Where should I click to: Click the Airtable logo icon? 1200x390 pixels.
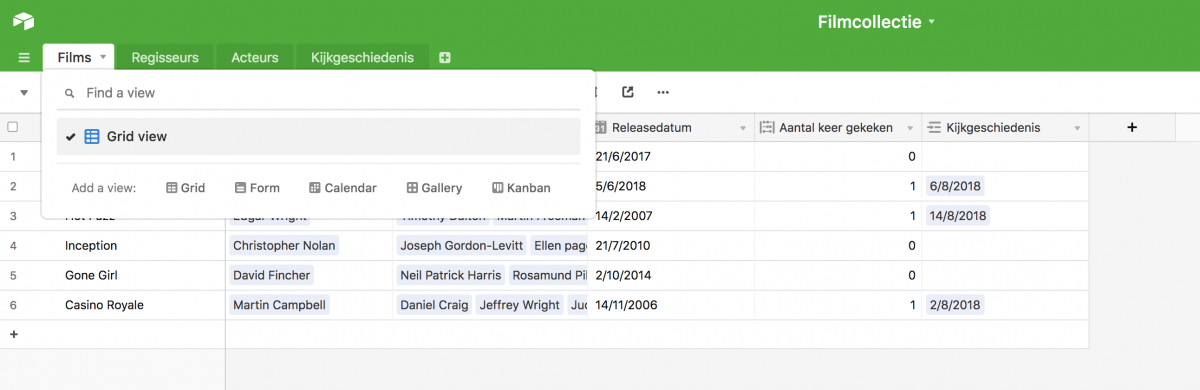23,21
